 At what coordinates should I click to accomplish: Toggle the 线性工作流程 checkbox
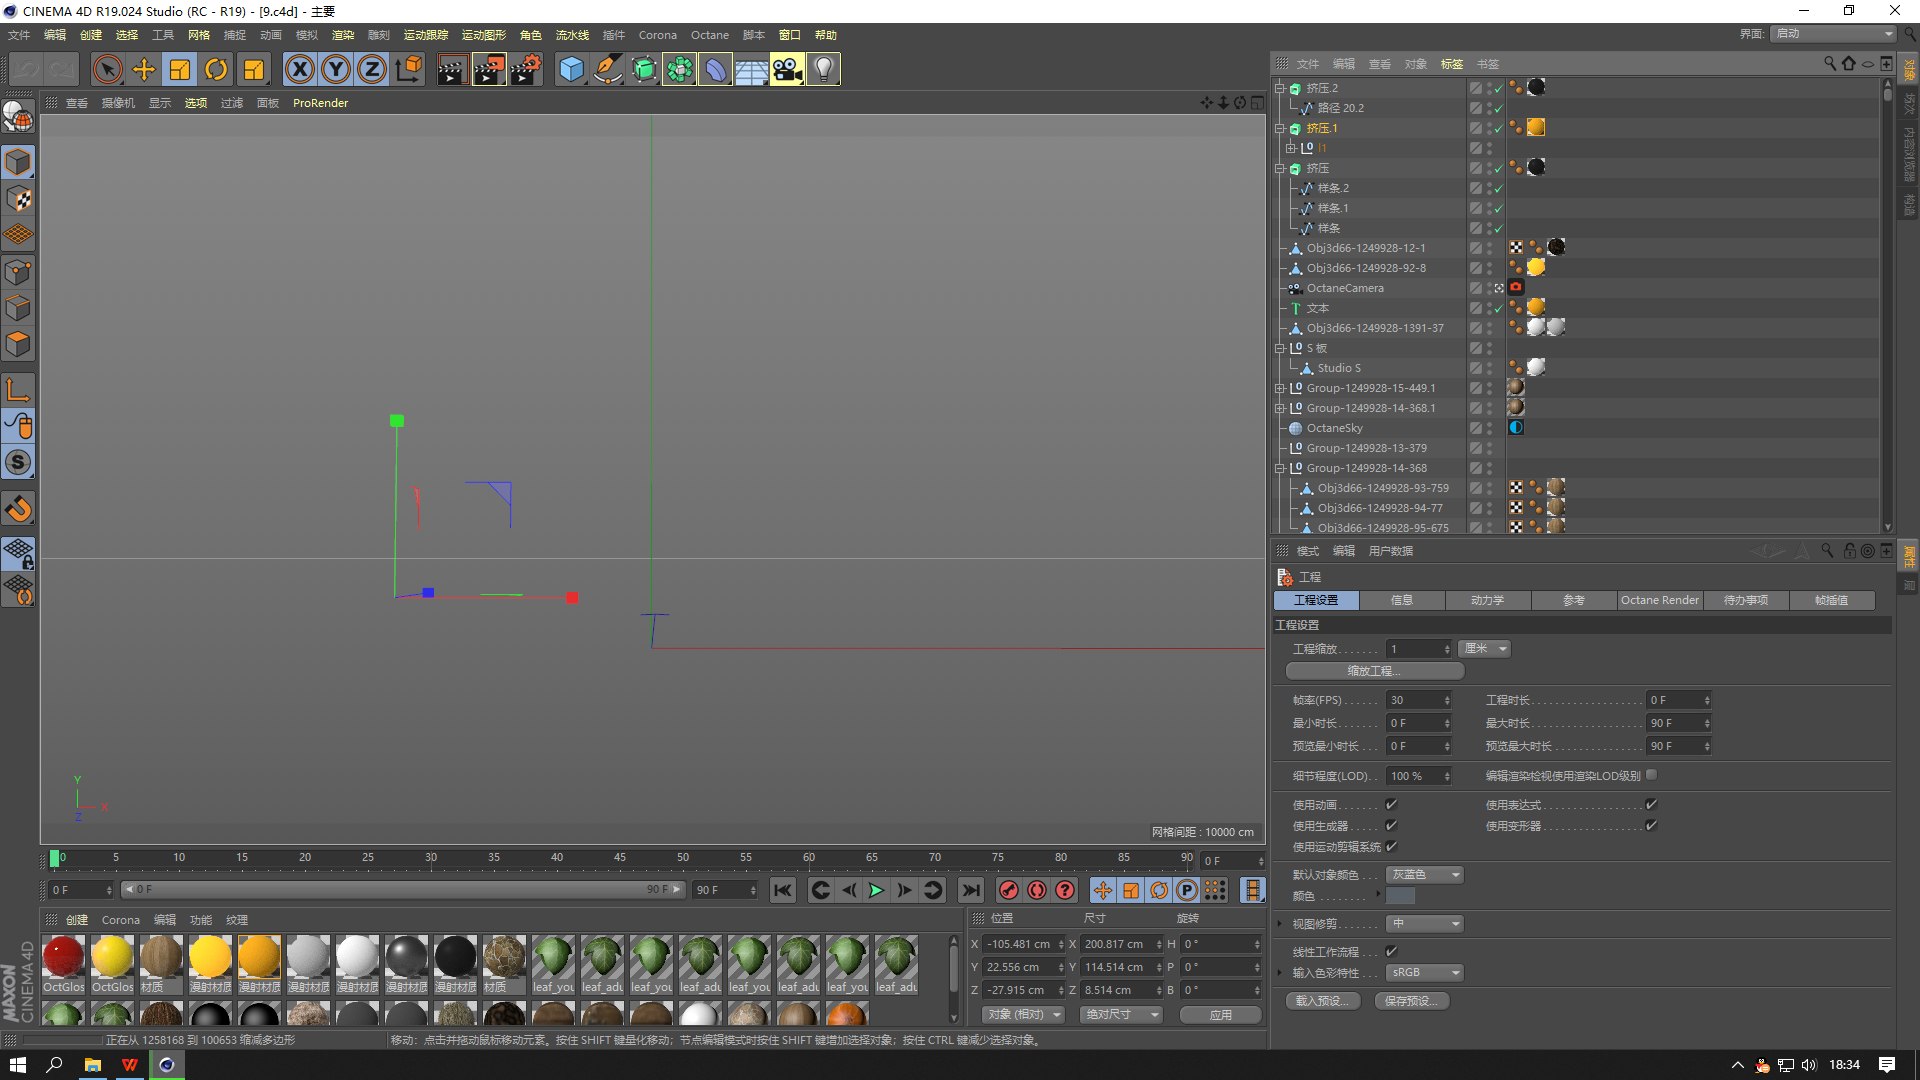pyautogui.click(x=1391, y=951)
